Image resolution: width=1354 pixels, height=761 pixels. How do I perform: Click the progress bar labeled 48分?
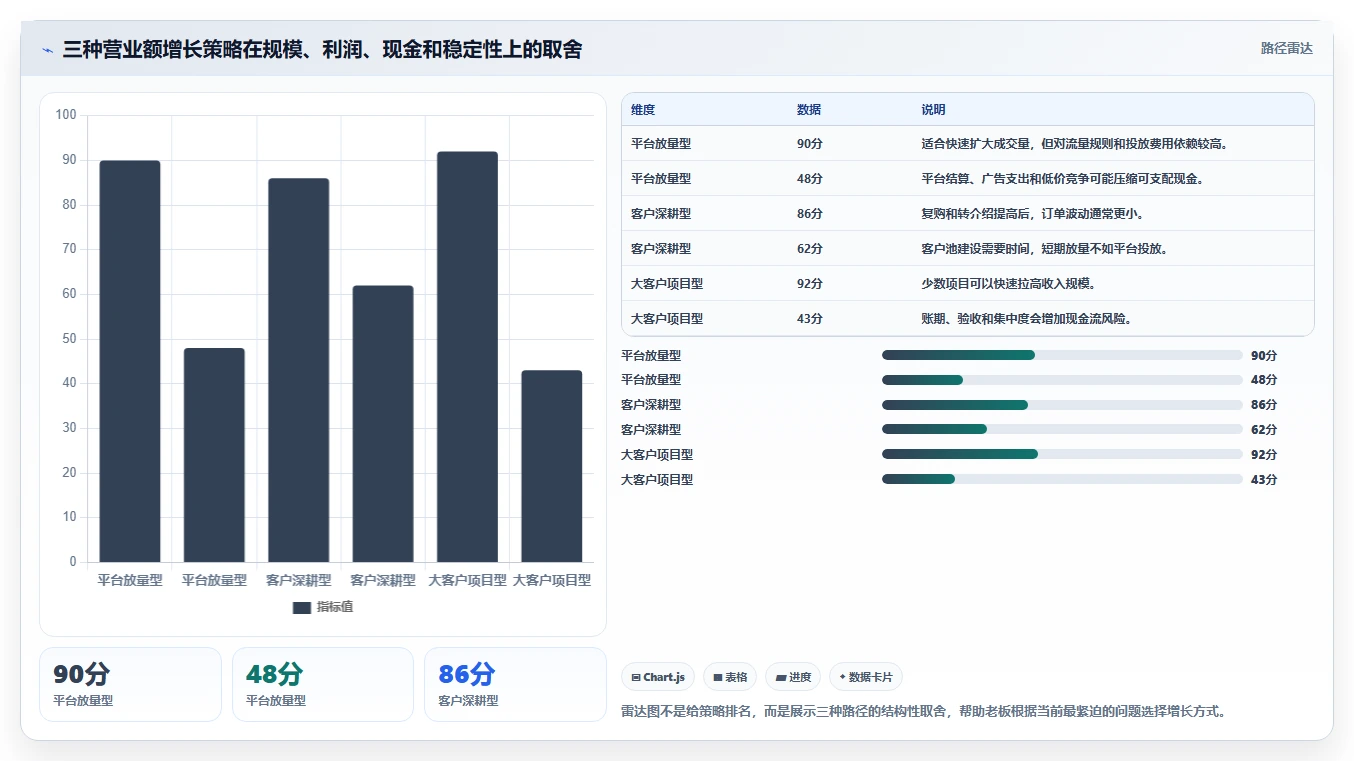point(1062,380)
